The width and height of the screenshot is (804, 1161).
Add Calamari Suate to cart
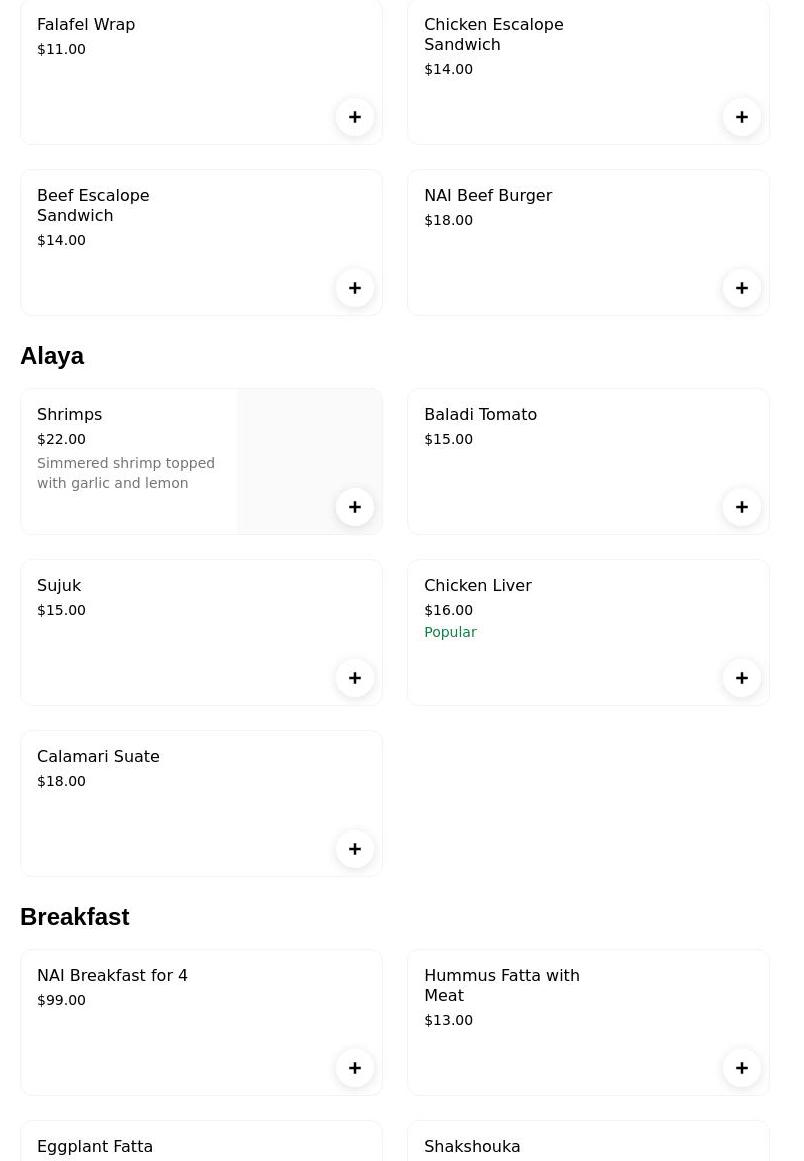tap(355, 849)
